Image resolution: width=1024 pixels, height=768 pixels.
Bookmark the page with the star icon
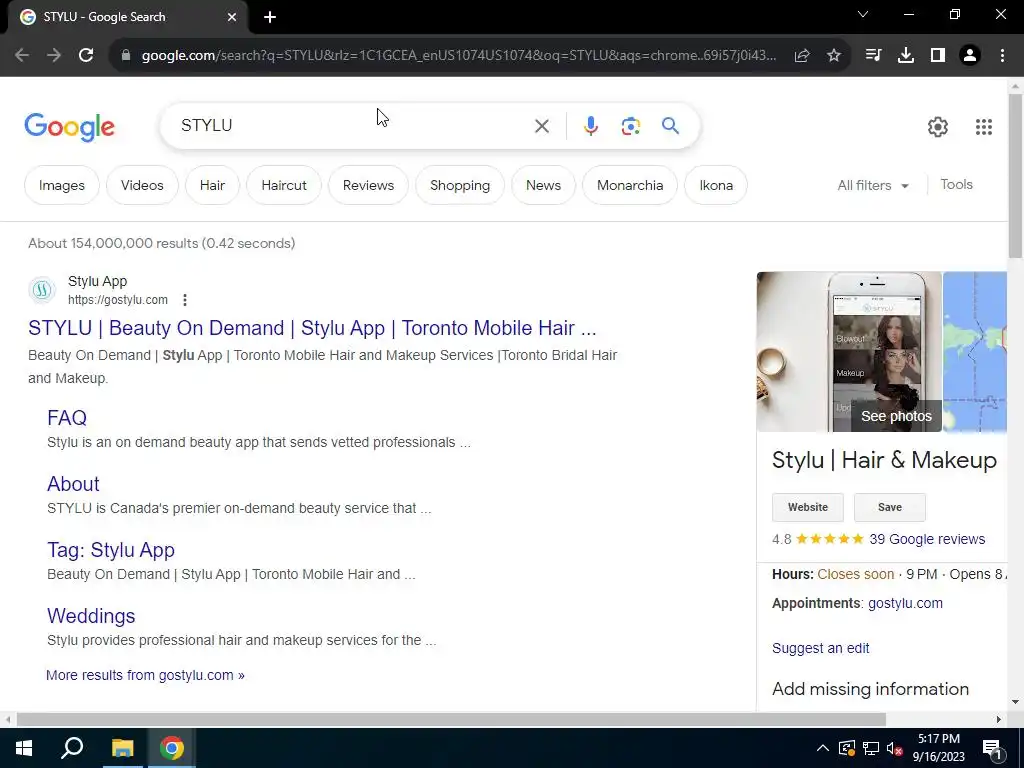click(x=834, y=56)
